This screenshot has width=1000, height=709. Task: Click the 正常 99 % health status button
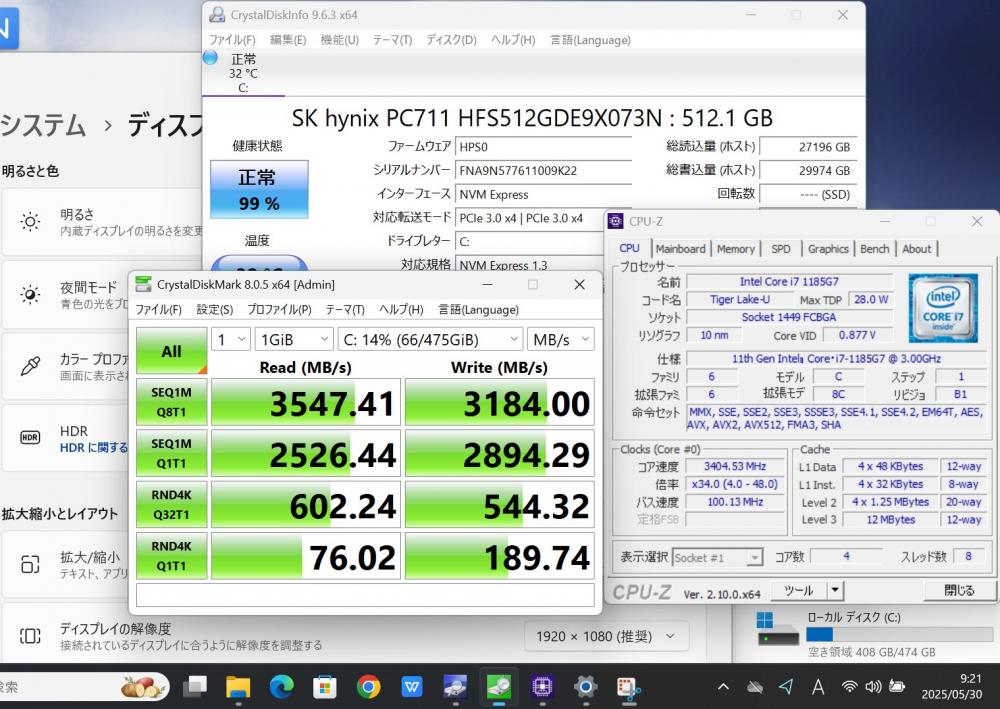[259, 189]
